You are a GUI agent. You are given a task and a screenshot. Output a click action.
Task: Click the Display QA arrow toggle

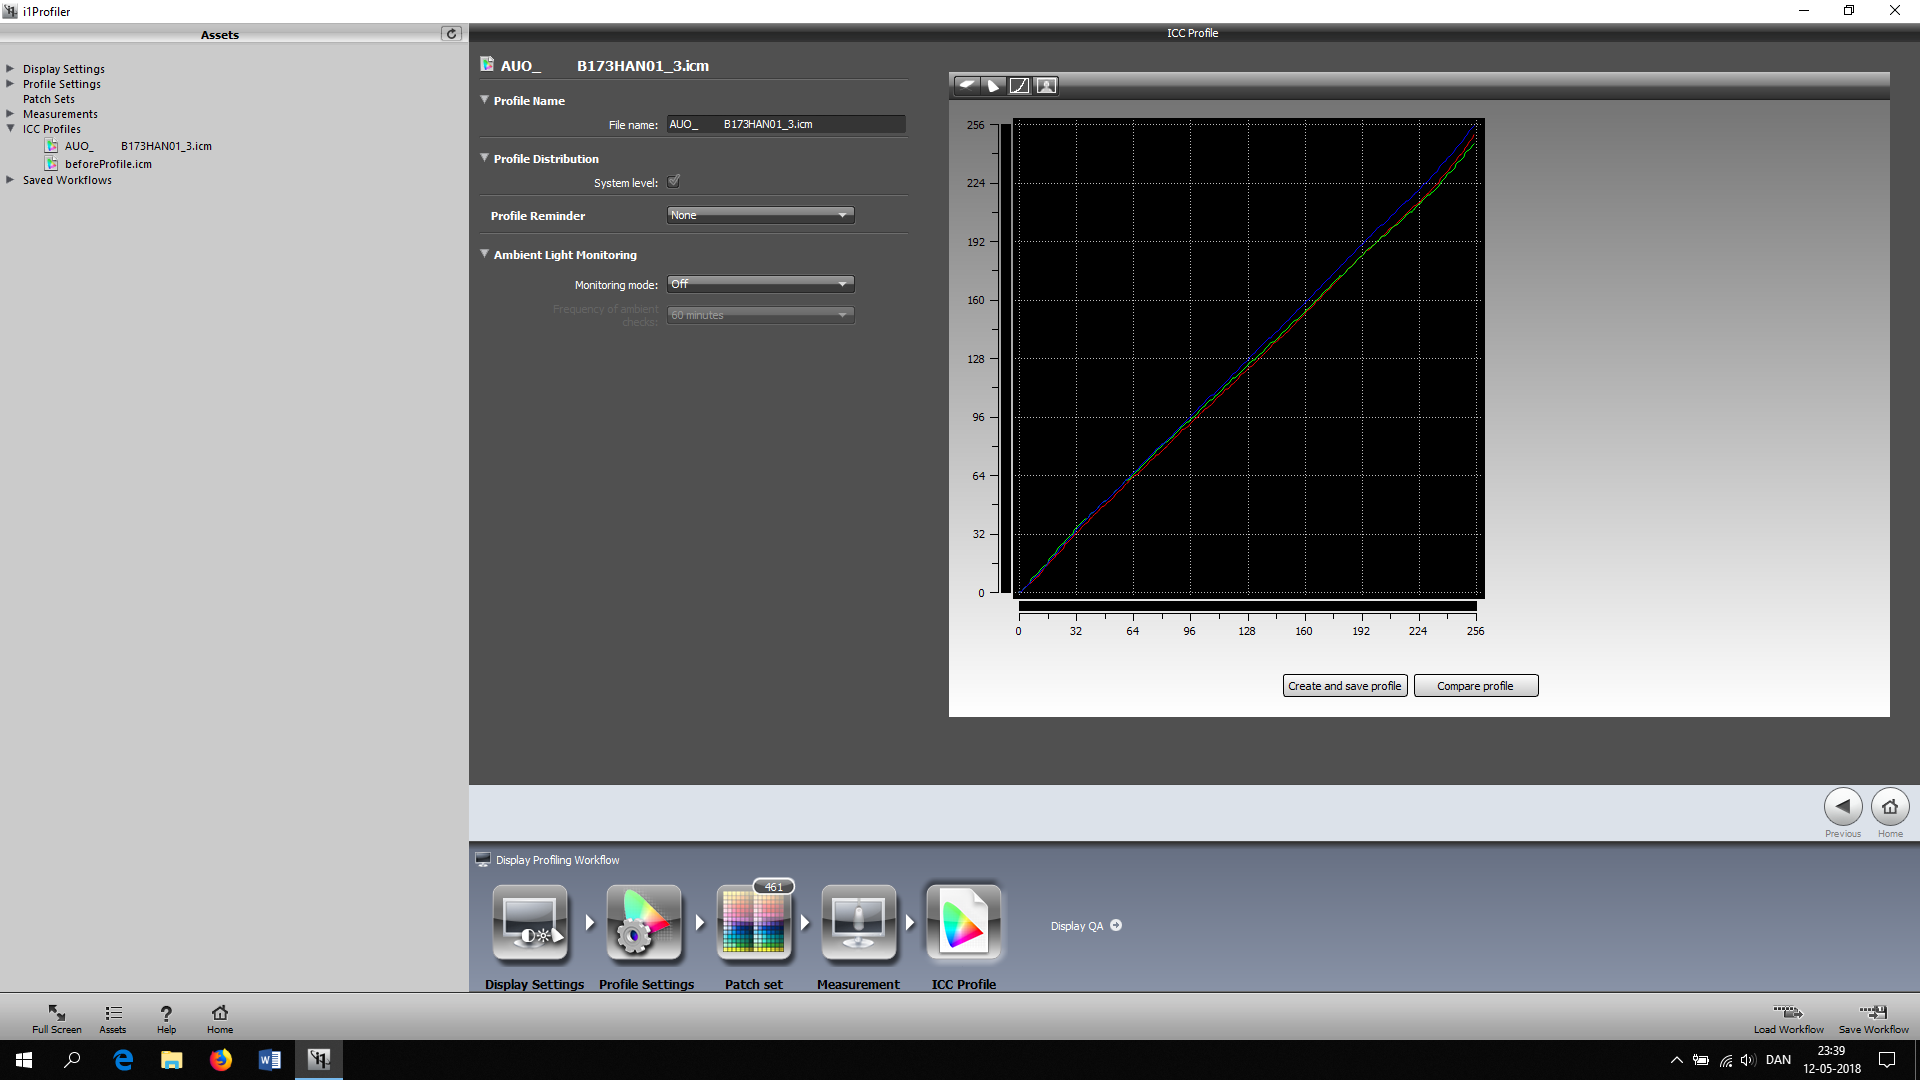pyautogui.click(x=1117, y=925)
